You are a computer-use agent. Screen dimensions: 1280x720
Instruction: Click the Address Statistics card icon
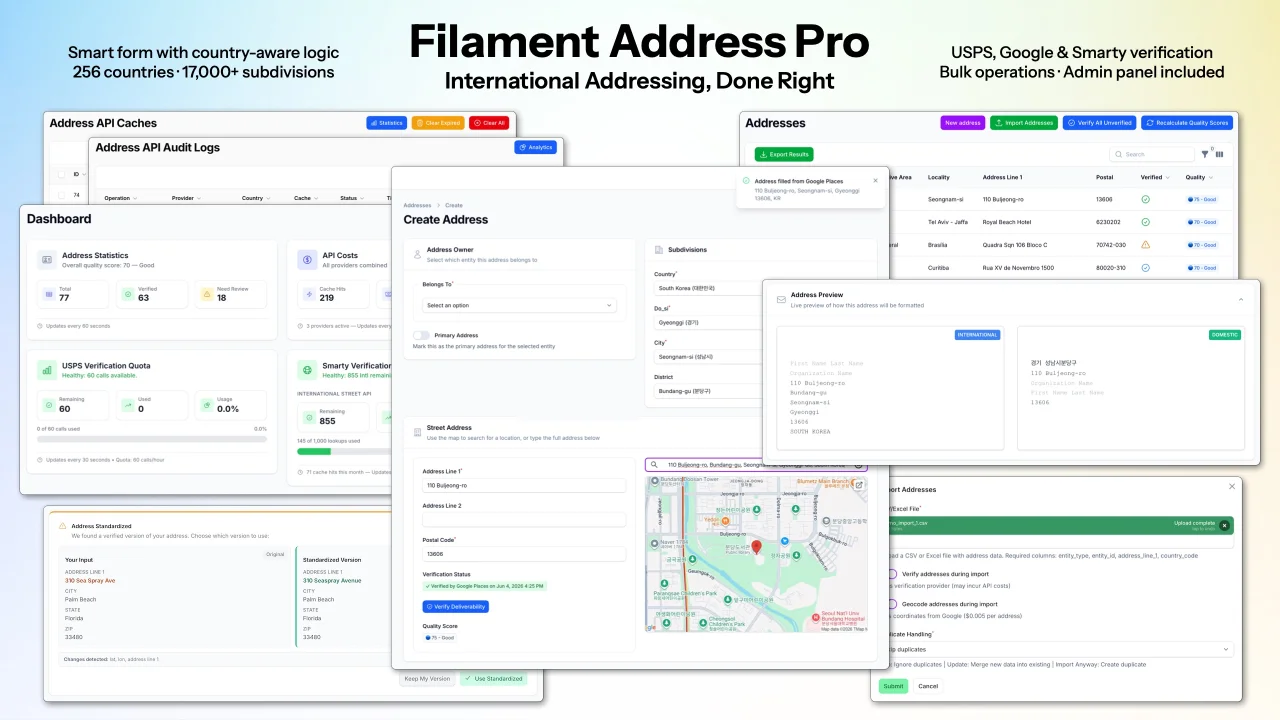point(46,260)
